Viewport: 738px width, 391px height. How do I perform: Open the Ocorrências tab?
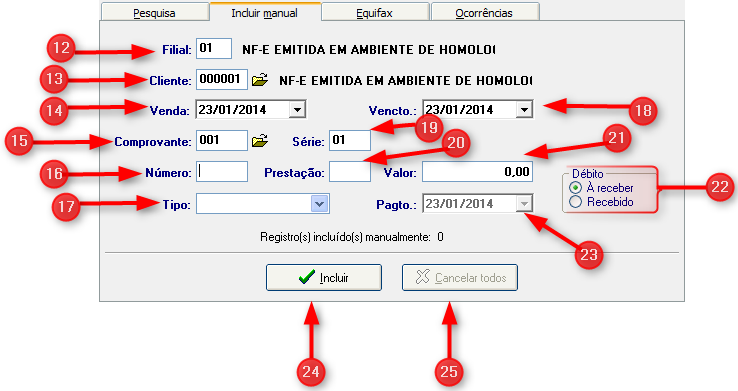[484, 13]
